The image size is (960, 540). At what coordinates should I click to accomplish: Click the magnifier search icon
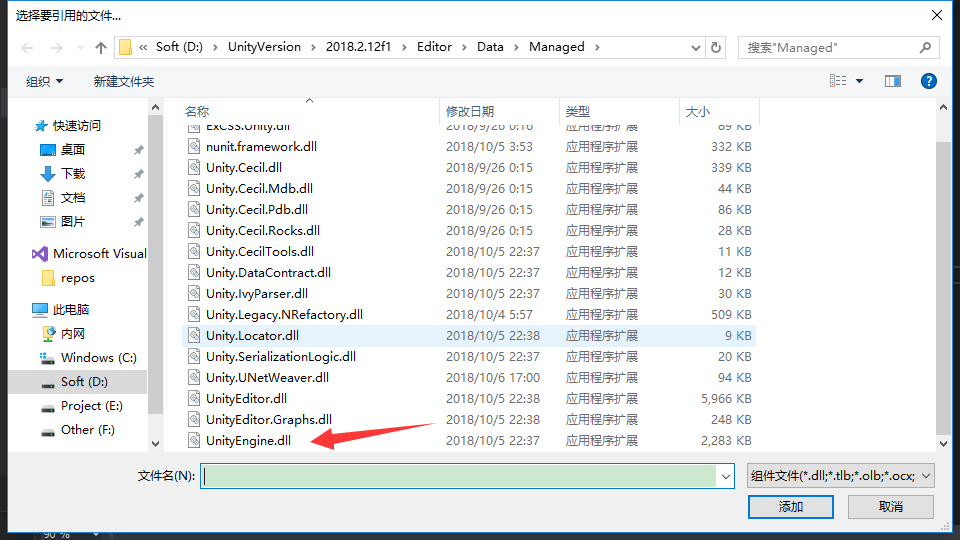(x=926, y=47)
